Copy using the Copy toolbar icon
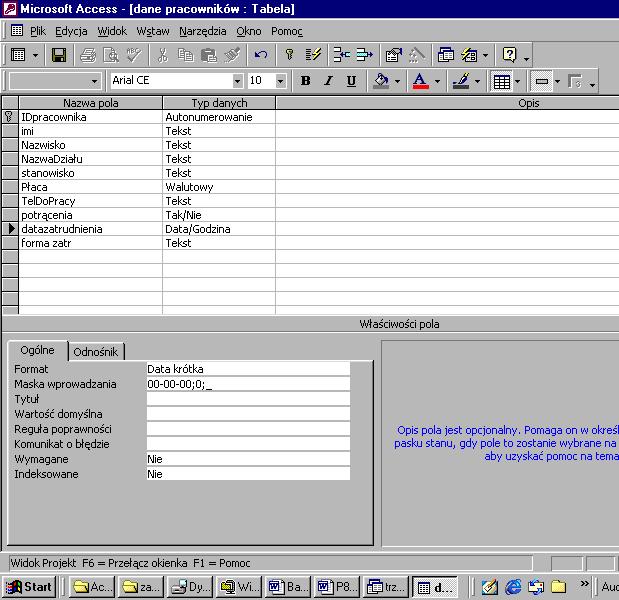Image resolution: width=619 pixels, height=600 pixels. point(185,55)
